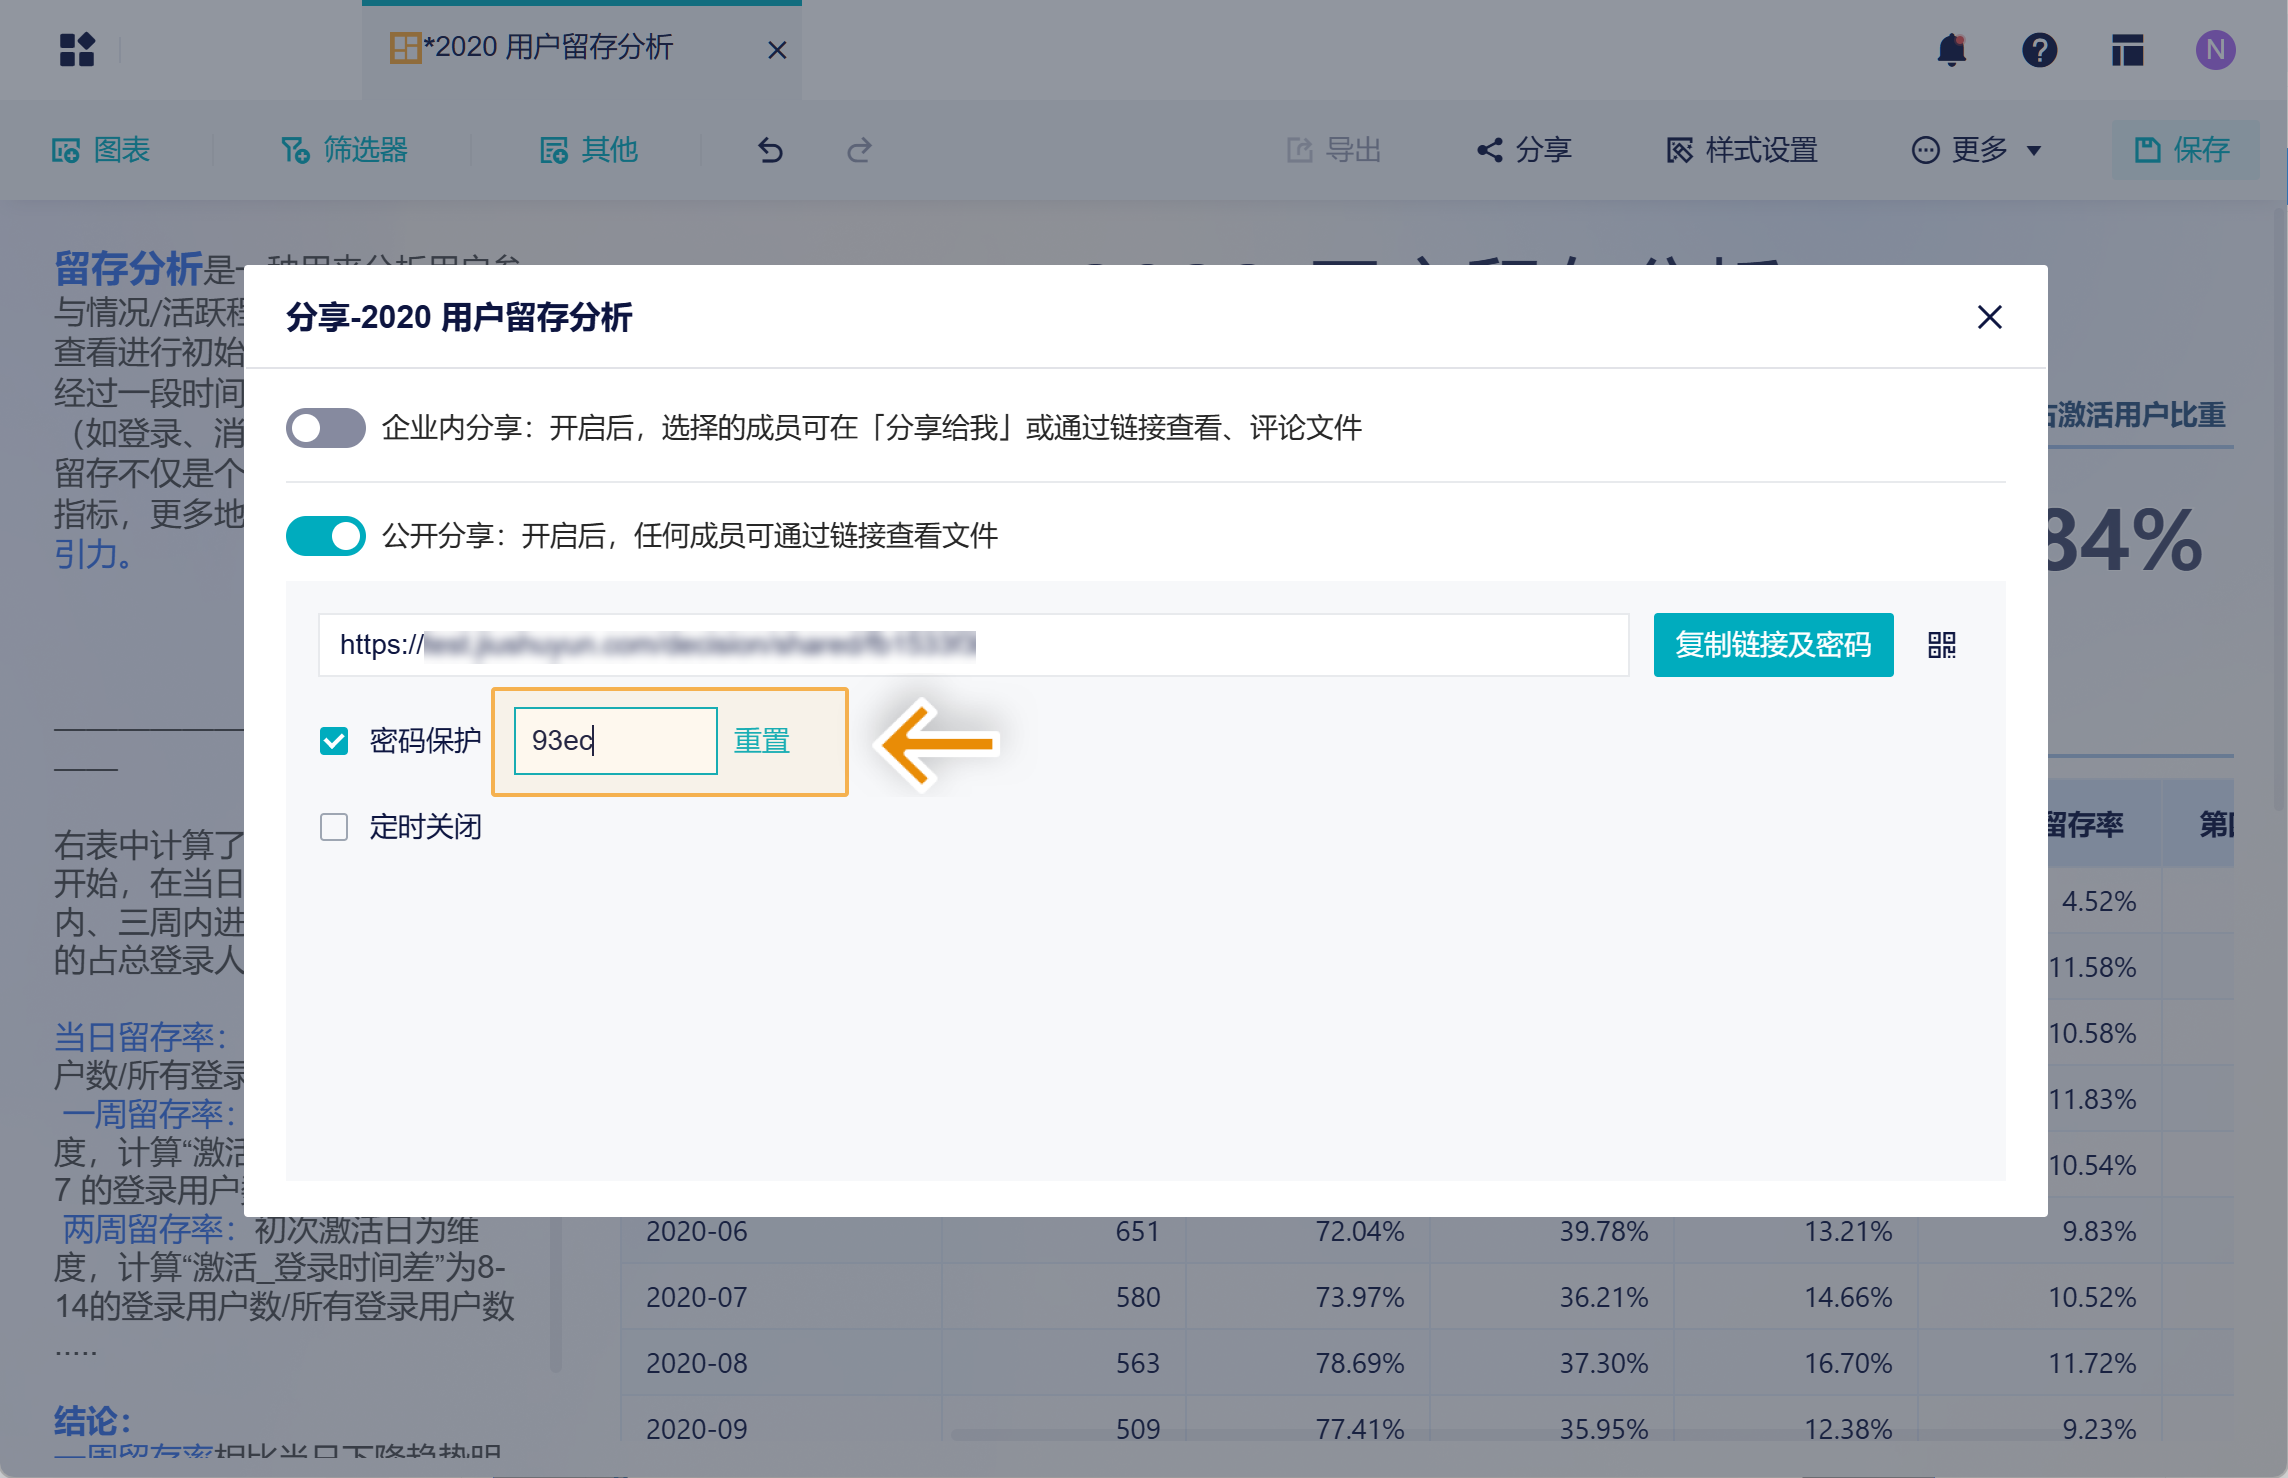Select the 2020 用户留存分析 tab
Screen dimensions: 2288x1478
550,48
